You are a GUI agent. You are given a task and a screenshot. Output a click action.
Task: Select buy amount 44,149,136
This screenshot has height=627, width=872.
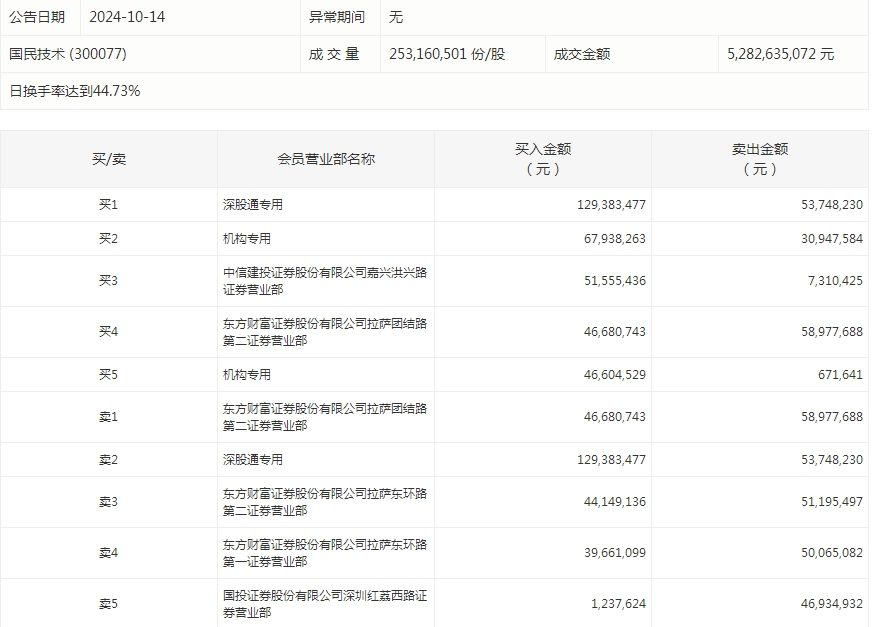point(615,502)
